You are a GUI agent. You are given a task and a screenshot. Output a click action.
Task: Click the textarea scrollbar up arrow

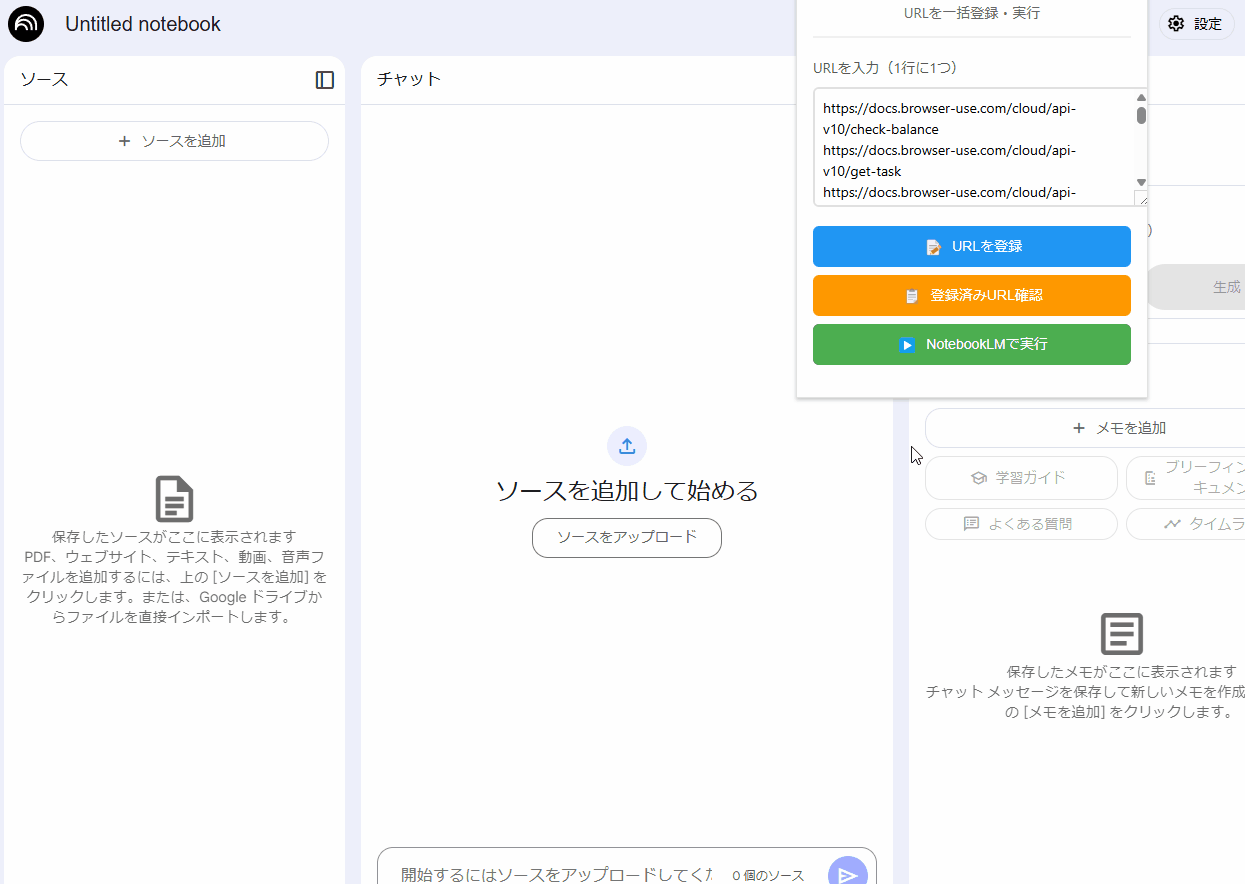(x=1141, y=98)
